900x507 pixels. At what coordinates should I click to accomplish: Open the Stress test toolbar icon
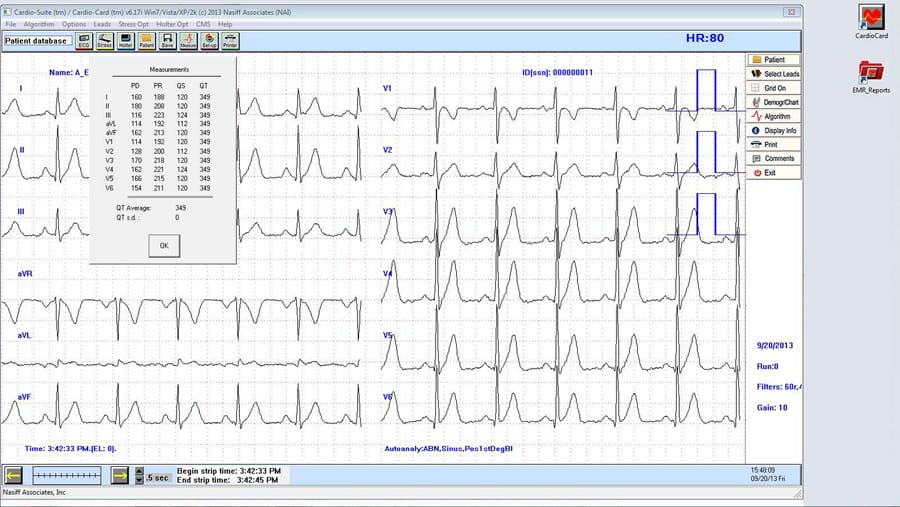(105, 41)
